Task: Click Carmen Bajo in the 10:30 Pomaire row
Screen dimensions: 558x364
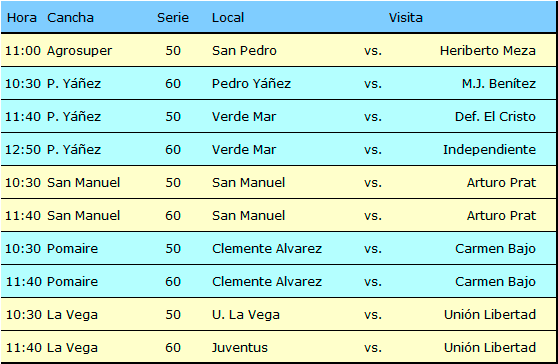Action: coord(495,248)
